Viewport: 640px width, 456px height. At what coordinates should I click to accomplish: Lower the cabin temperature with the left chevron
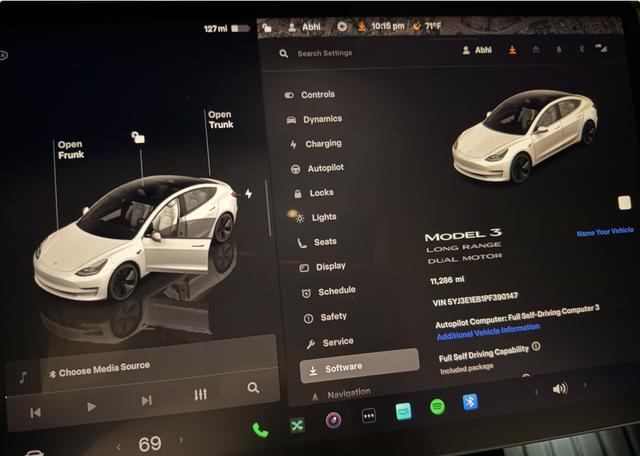click(x=118, y=447)
